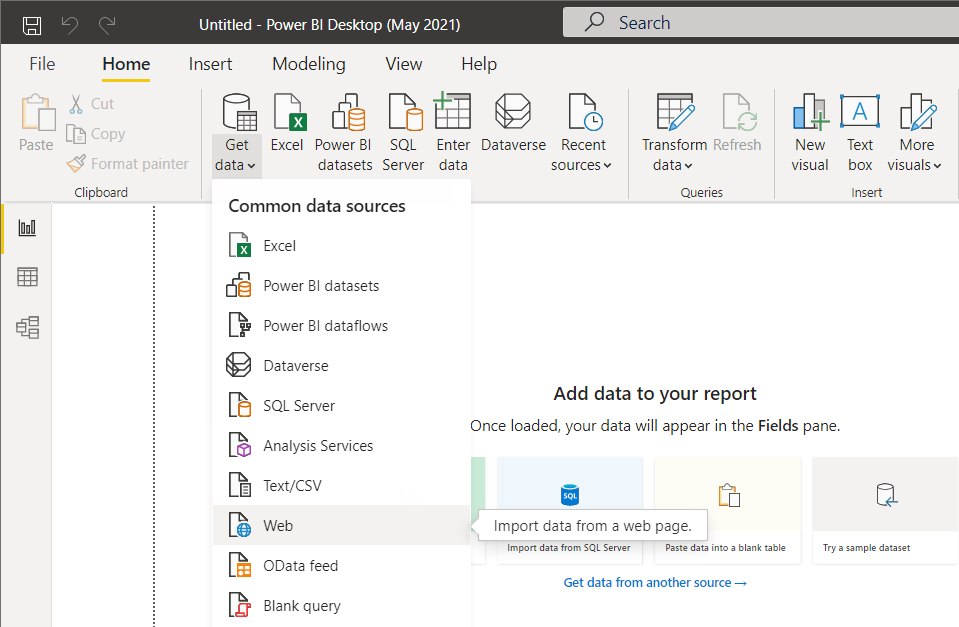959x627 pixels.
Task: Expand the Recent sources dropdown
Action: tap(607, 166)
